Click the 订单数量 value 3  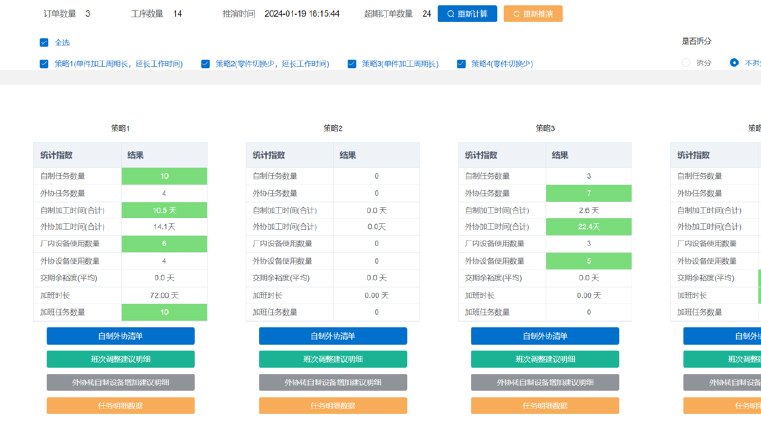(x=88, y=14)
